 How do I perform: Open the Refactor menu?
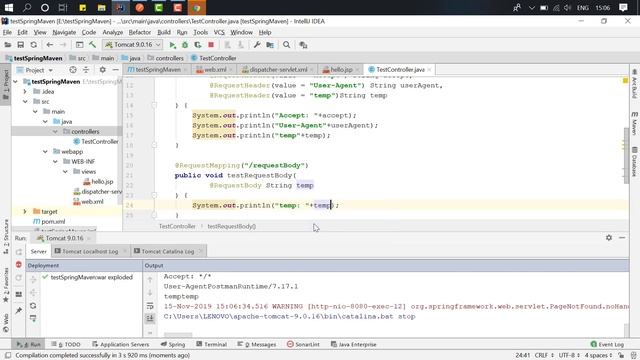[140, 32]
